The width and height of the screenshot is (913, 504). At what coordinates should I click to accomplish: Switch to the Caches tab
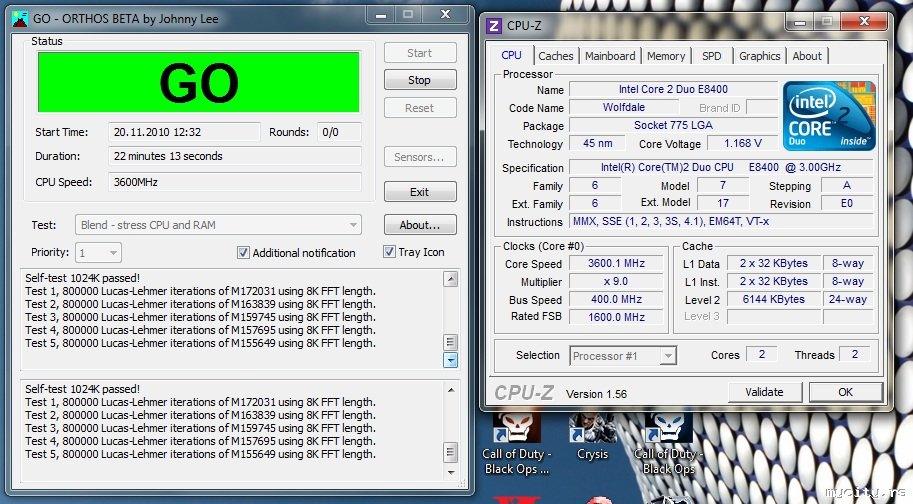[x=555, y=56]
